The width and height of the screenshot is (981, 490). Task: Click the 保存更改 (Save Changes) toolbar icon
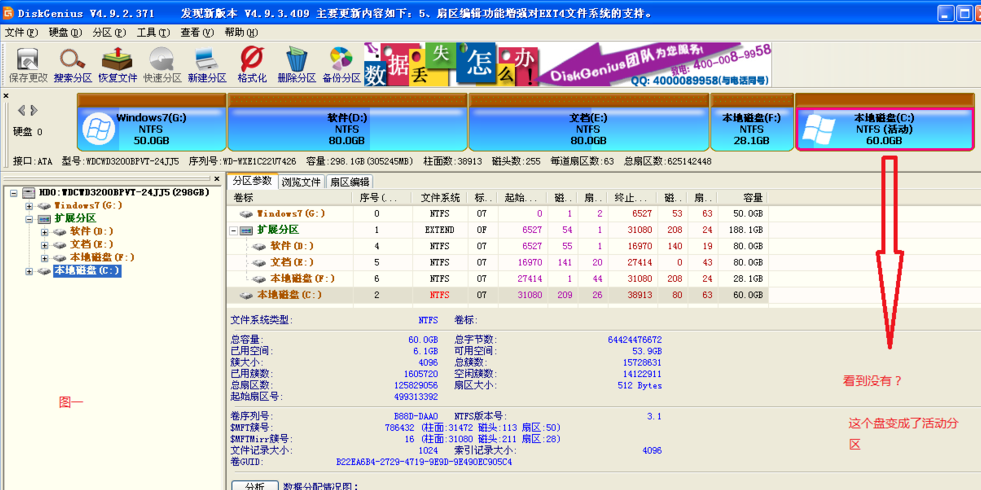pyautogui.click(x=27, y=63)
